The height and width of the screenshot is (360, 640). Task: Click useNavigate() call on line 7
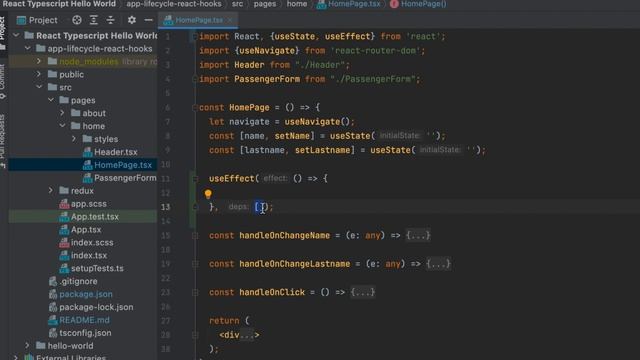tap(317, 122)
